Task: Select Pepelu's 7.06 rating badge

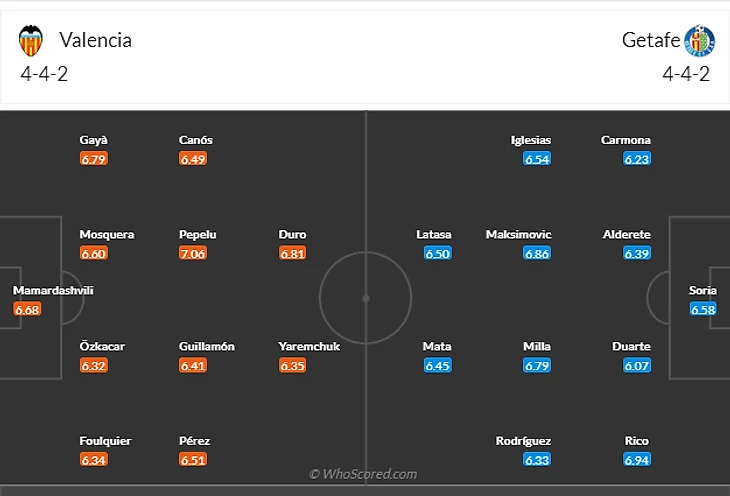Action: point(193,254)
